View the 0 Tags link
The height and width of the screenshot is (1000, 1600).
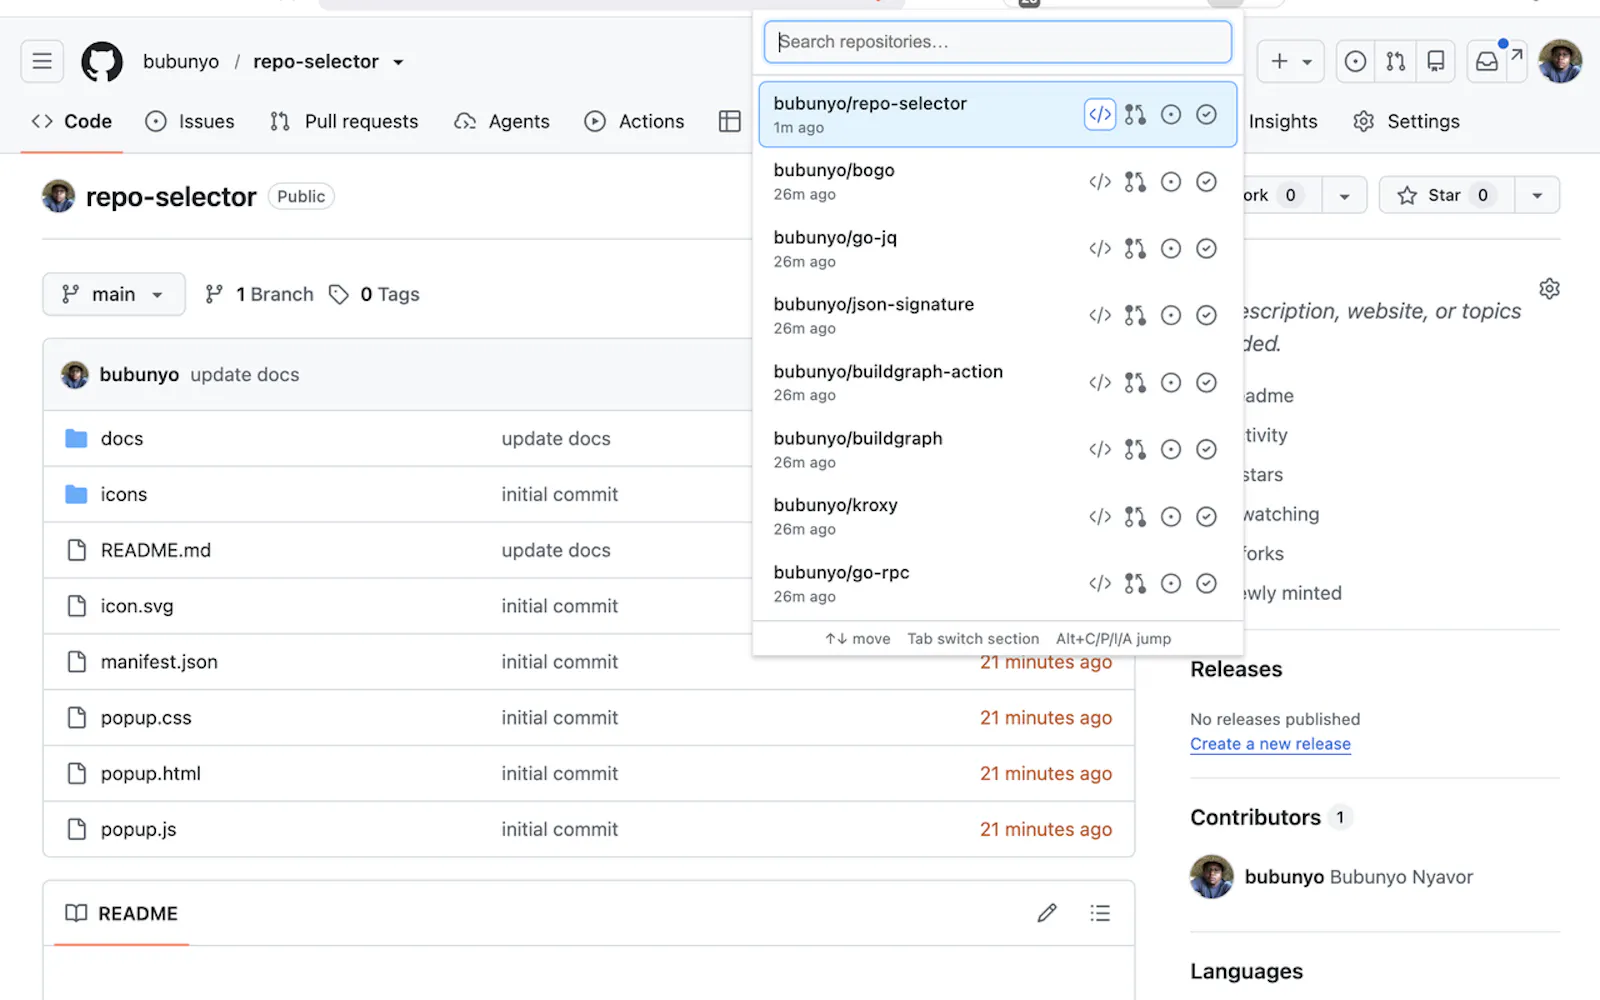375,294
